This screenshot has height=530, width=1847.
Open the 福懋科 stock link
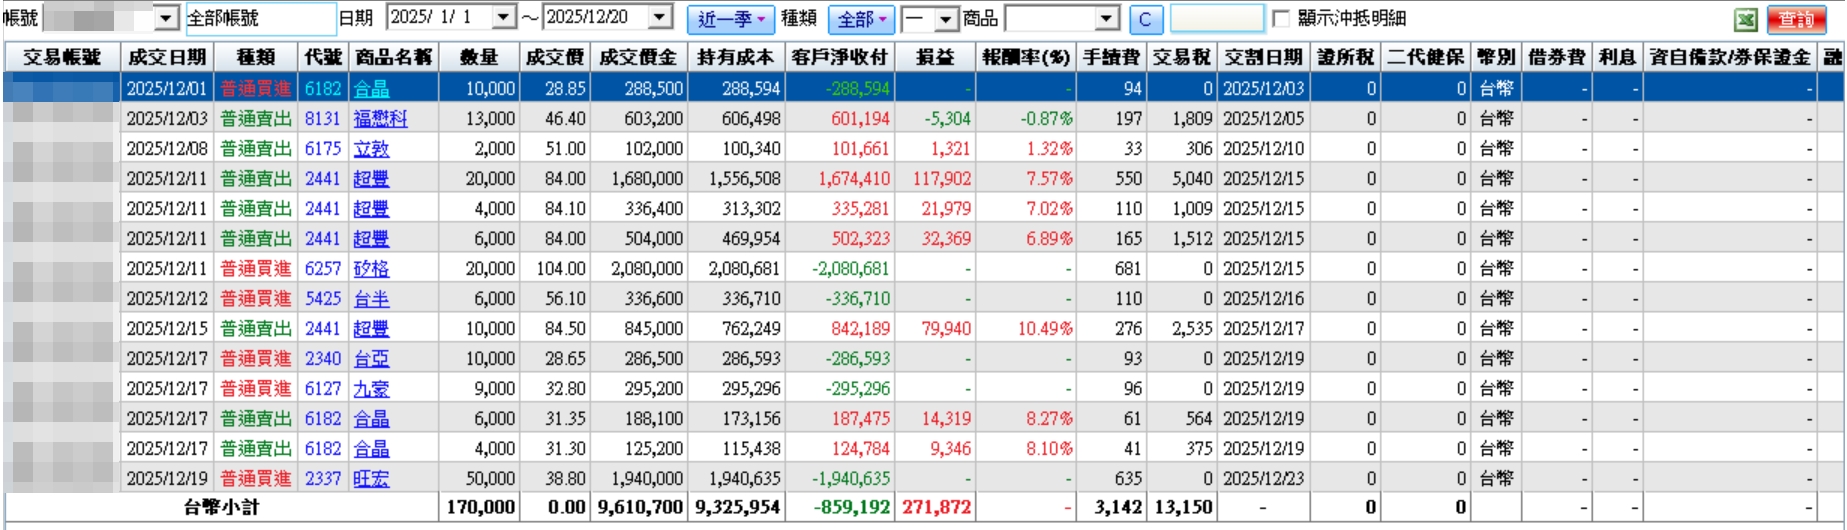click(380, 119)
